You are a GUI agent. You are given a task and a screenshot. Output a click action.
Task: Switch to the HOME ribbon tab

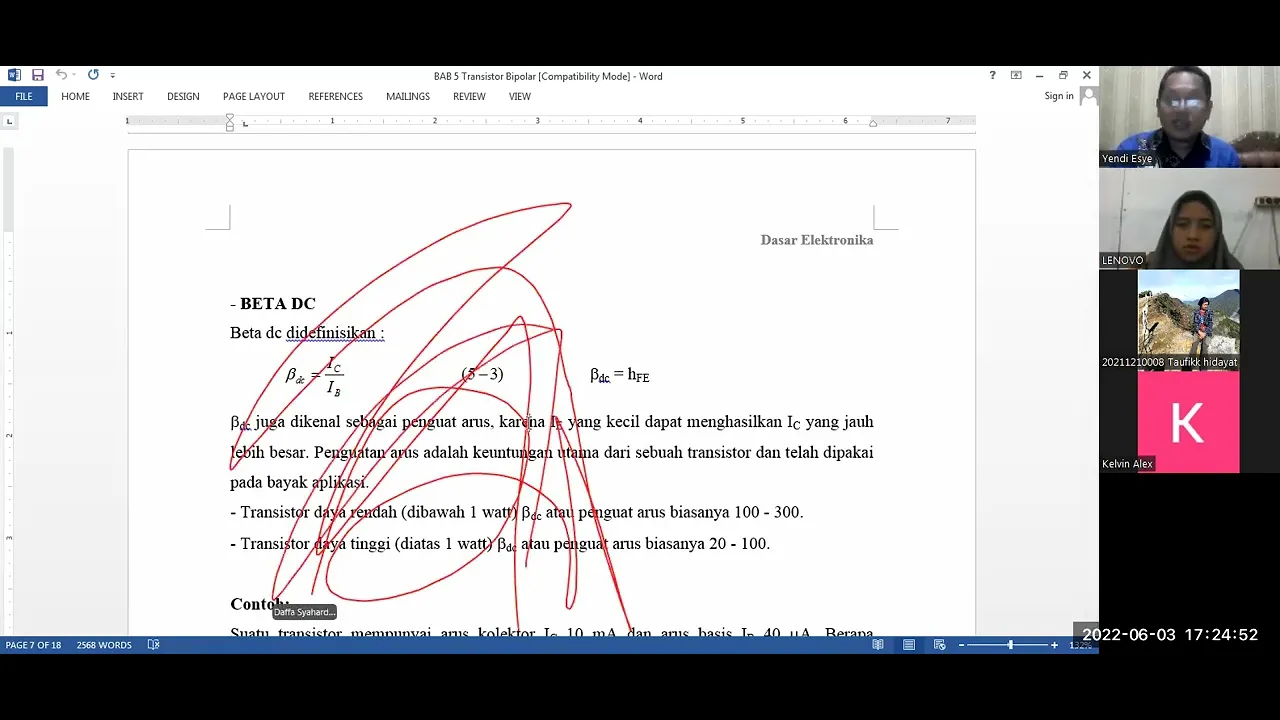(75, 97)
